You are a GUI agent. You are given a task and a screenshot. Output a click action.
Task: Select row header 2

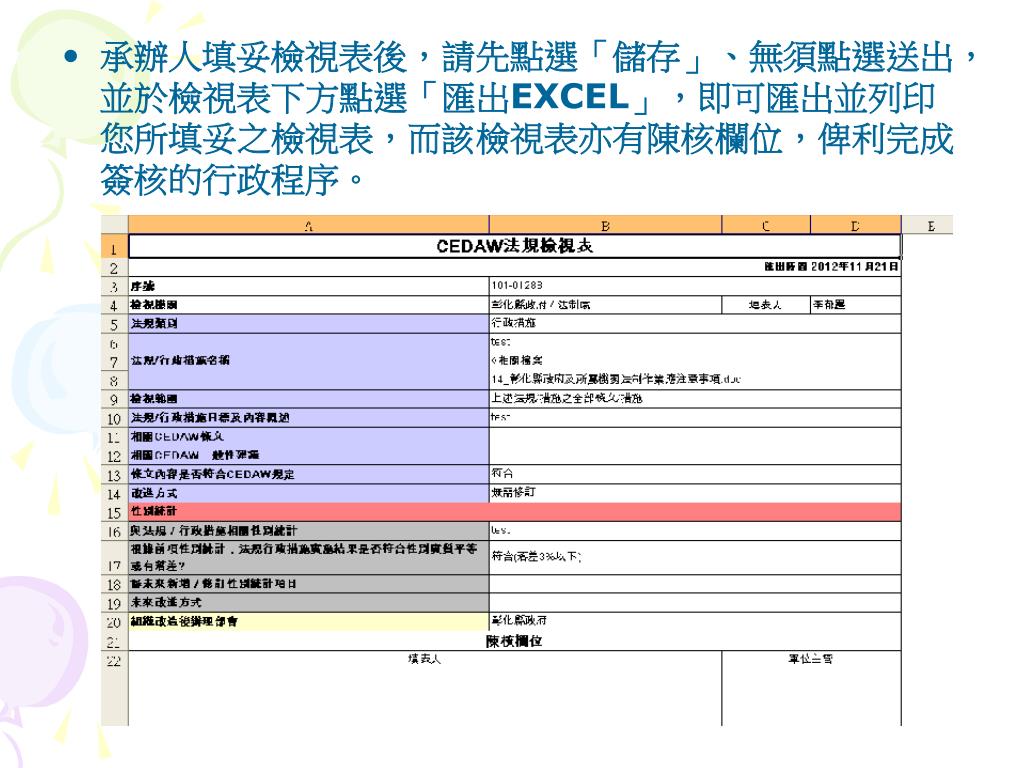[x=115, y=268]
